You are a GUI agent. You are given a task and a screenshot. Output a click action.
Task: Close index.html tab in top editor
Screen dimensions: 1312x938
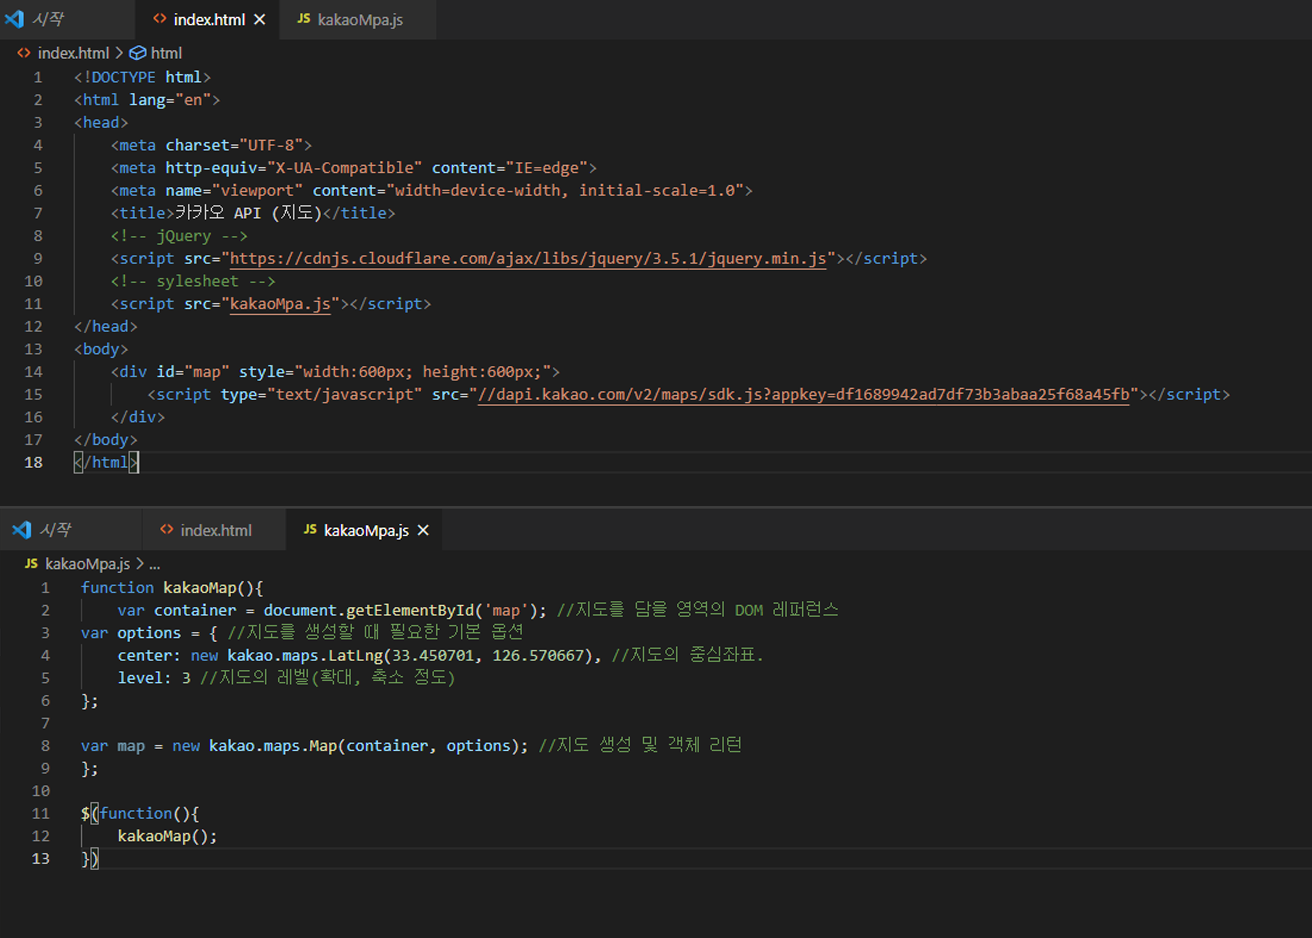pyautogui.click(x=259, y=19)
